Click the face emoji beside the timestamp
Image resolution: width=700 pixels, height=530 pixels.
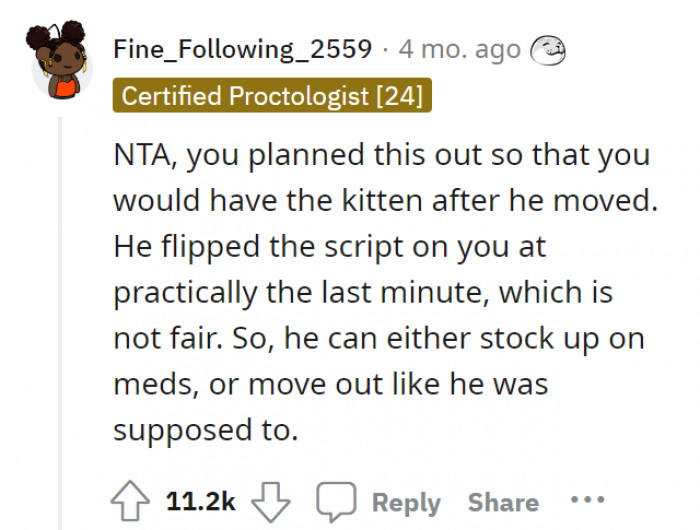pos(547,49)
